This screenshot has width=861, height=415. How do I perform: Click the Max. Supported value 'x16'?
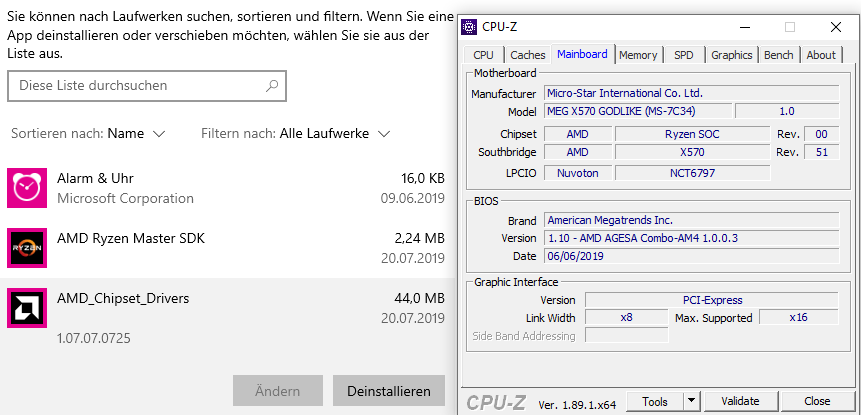click(x=798, y=317)
